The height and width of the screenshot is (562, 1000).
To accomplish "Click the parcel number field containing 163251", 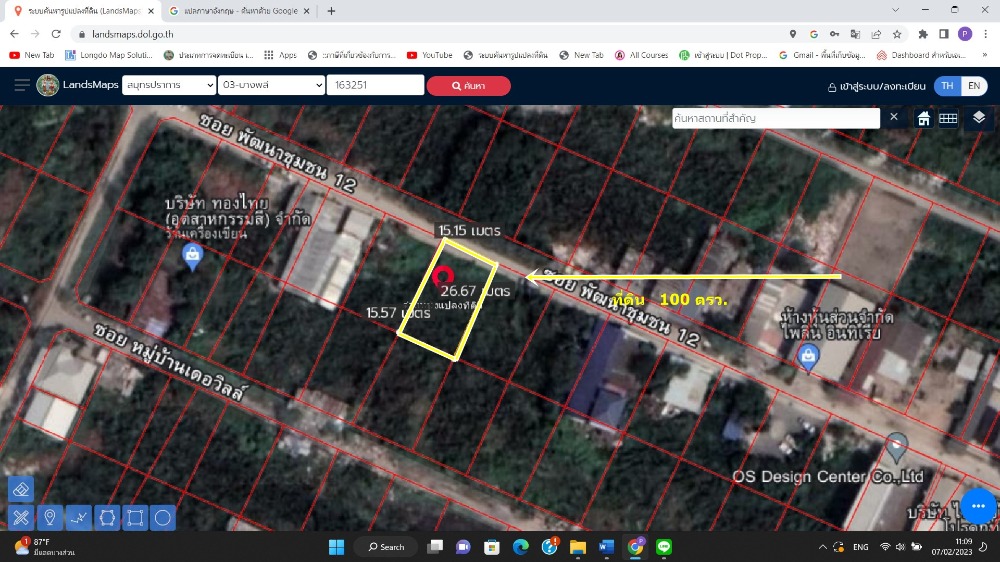I will pyautogui.click(x=376, y=85).
